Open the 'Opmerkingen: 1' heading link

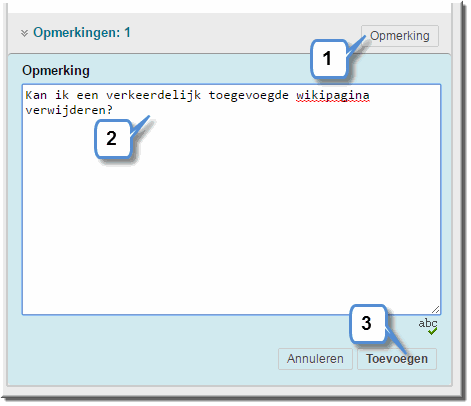tap(82, 33)
